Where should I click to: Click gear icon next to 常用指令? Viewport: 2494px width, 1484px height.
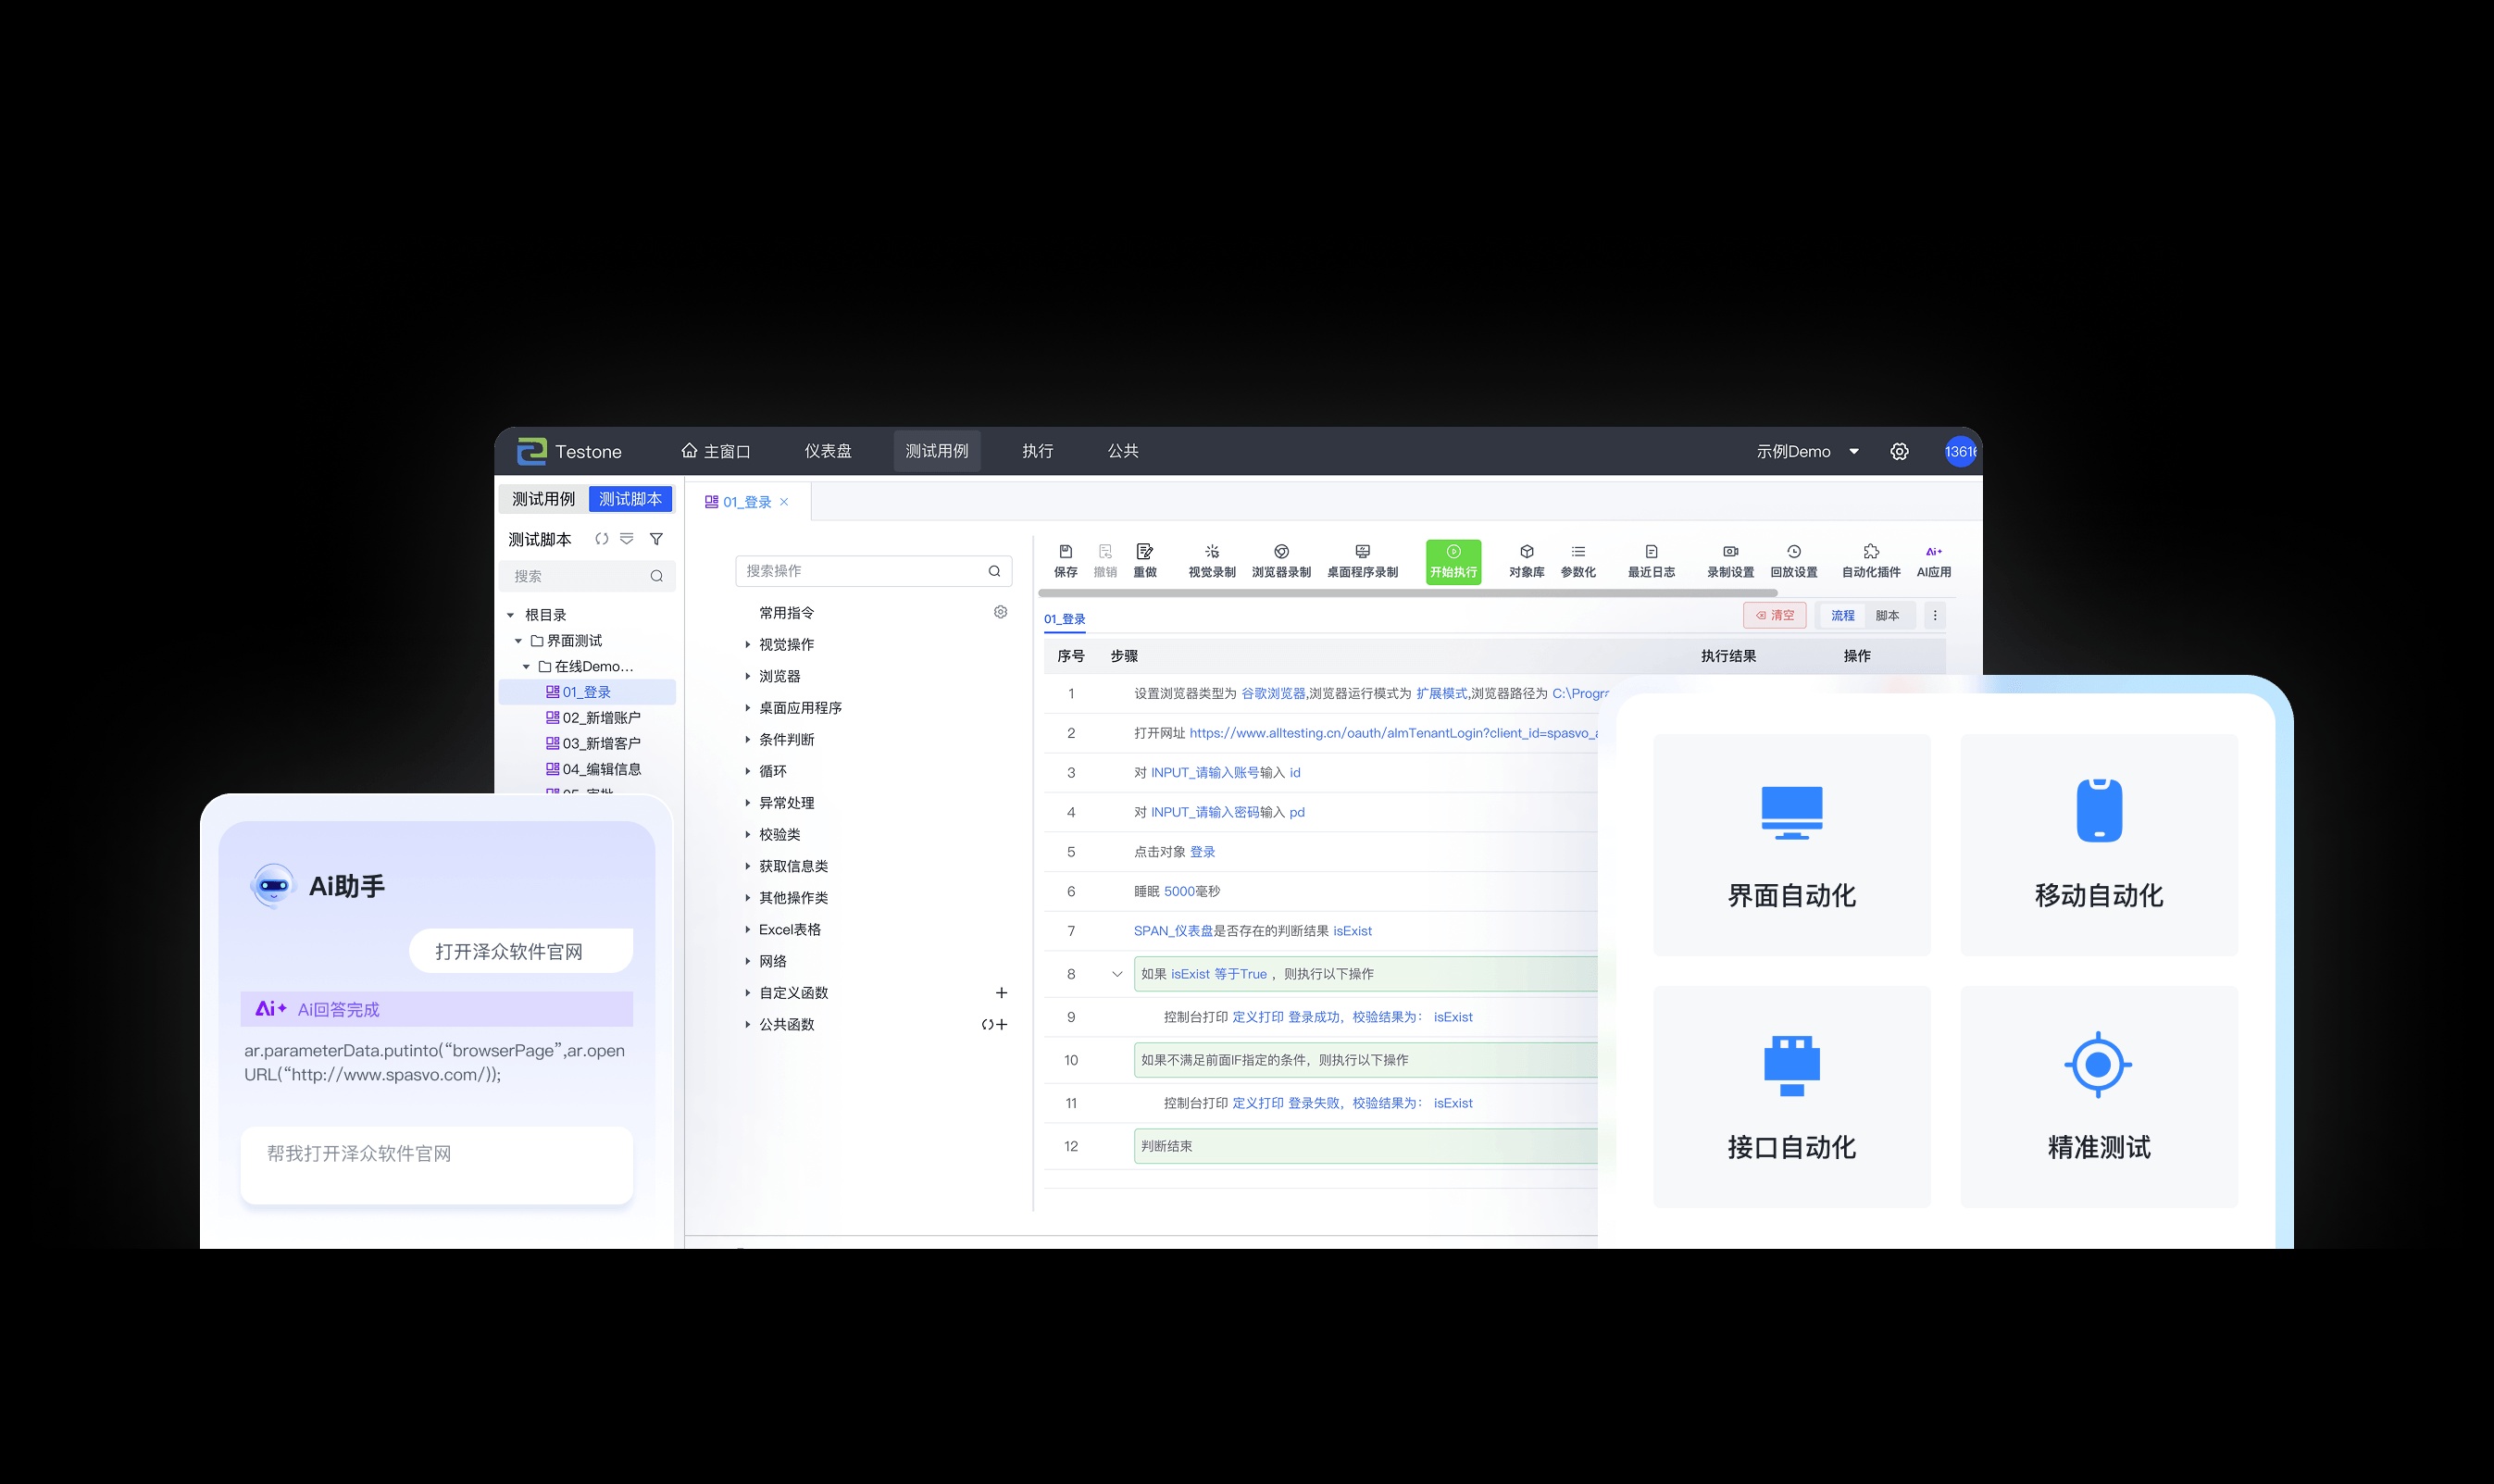click(x=1000, y=612)
